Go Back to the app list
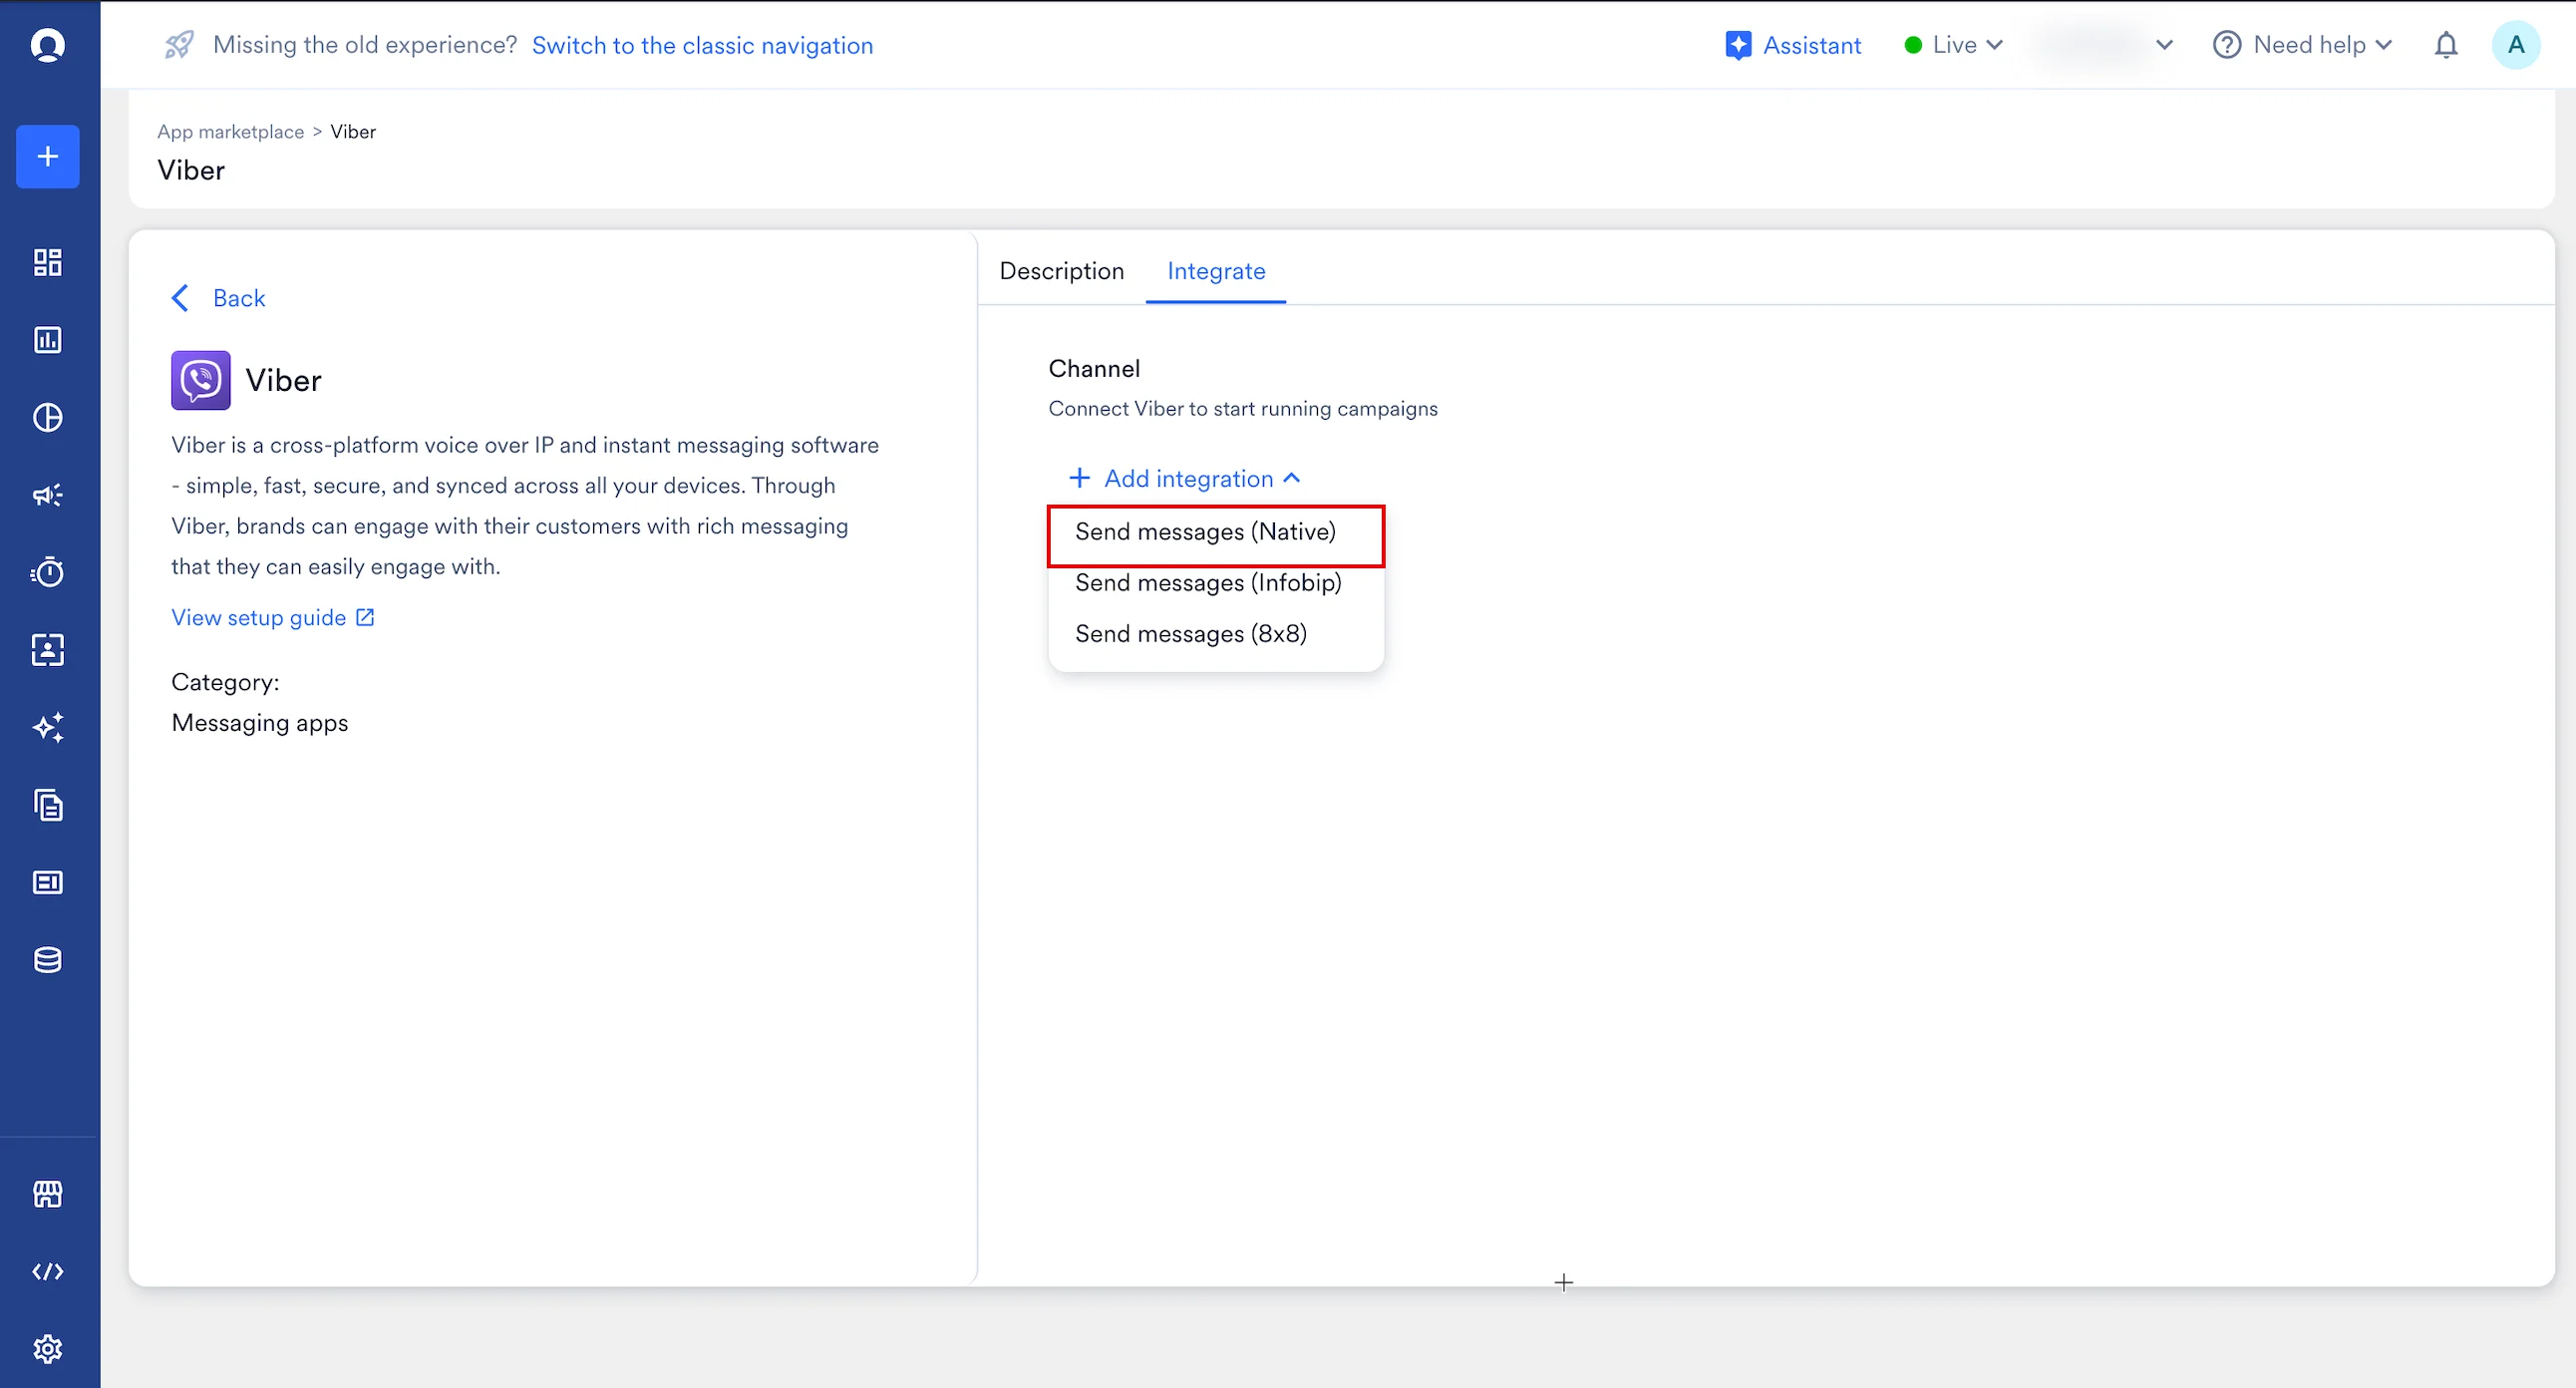2576x1388 pixels. tap(218, 298)
